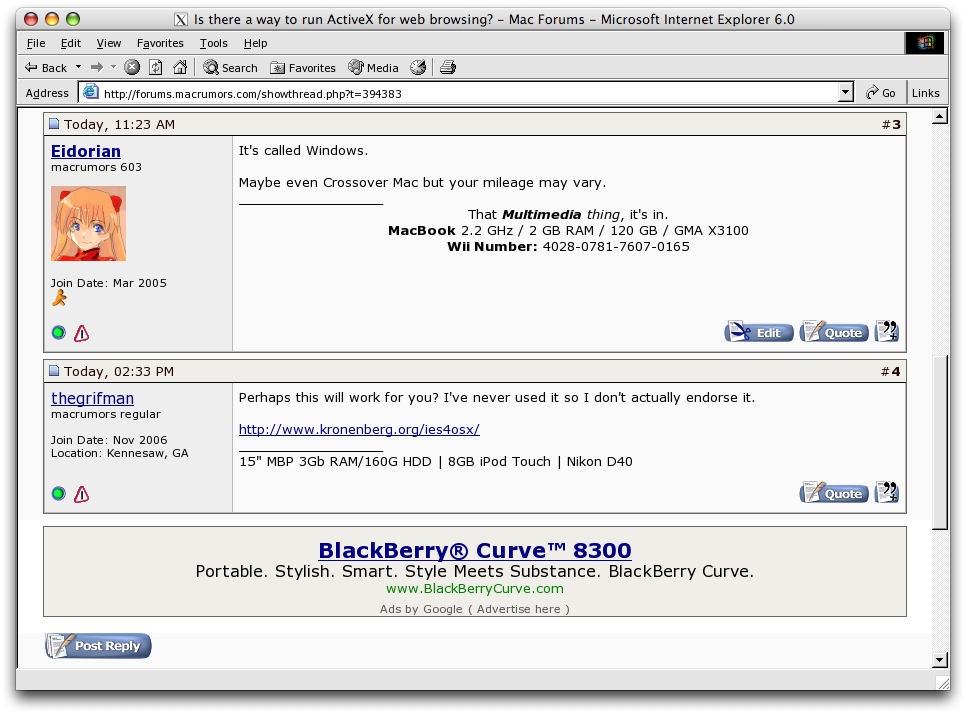The width and height of the screenshot is (966, 714).
Task: Open the Favorites toolbar button
Action: [x=302, y=68]
